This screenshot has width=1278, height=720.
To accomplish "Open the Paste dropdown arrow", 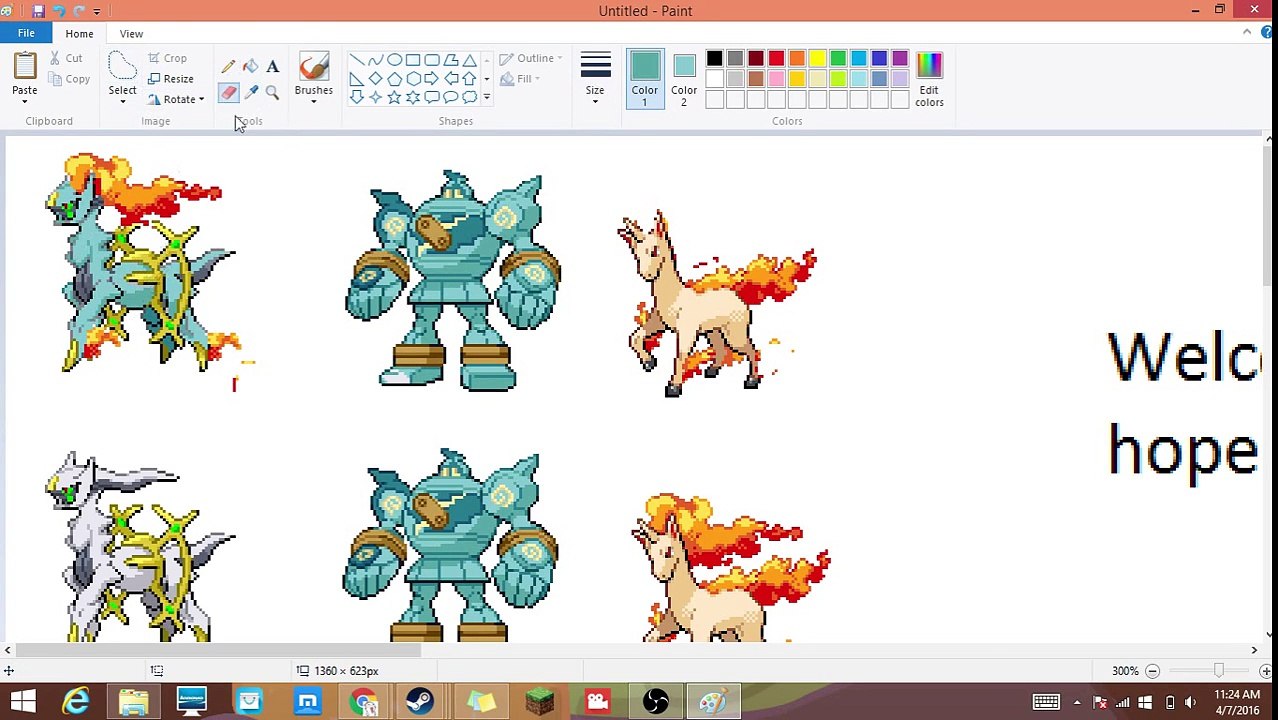I will tap(24, 101).
